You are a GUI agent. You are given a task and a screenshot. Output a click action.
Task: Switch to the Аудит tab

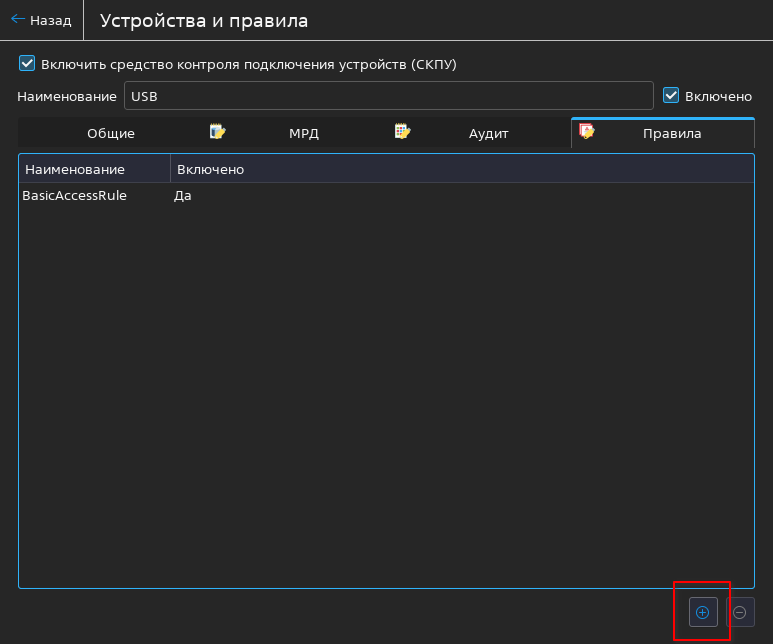[489, 133]
